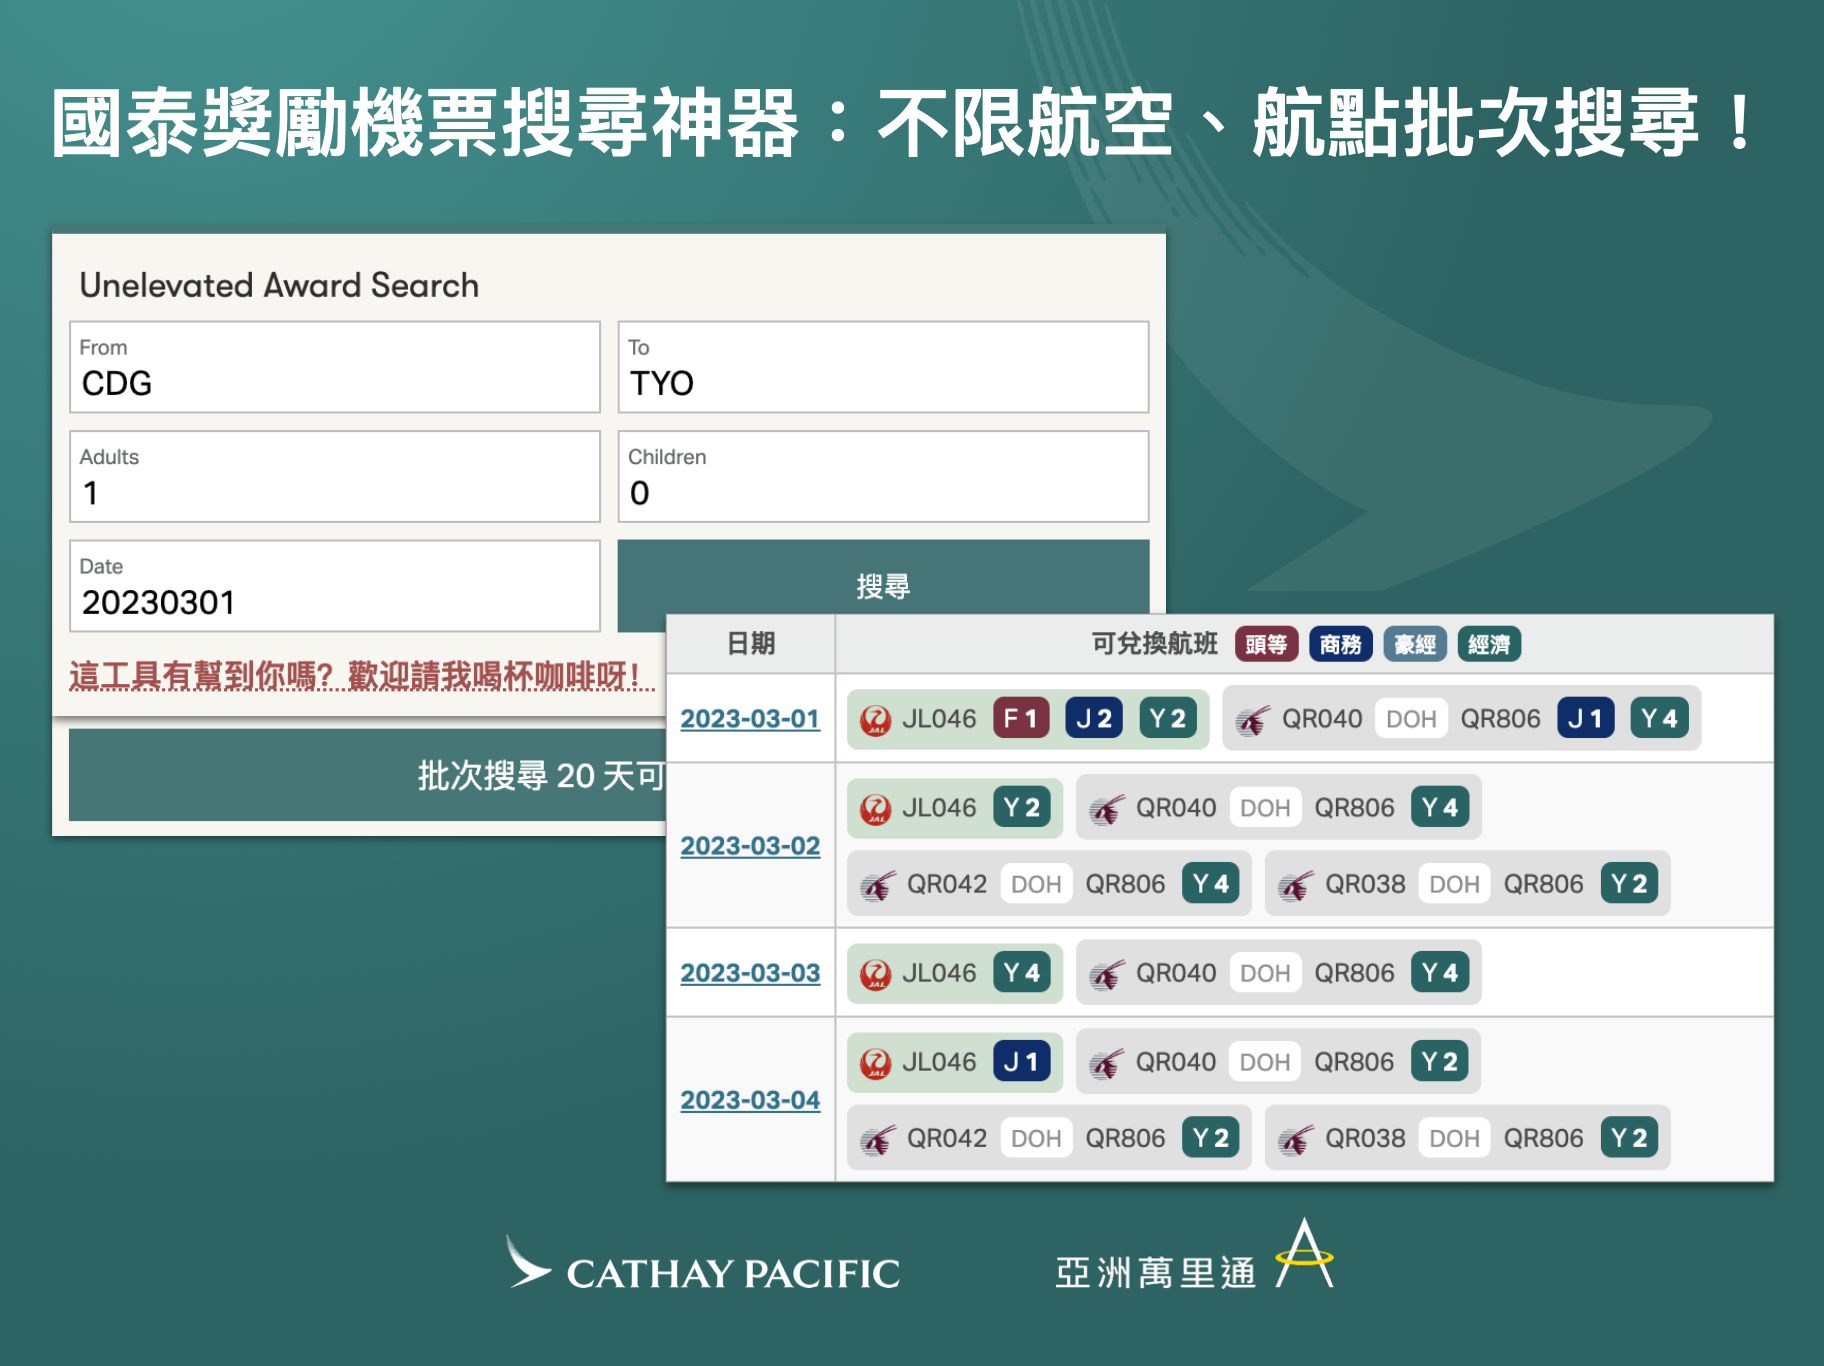
Task: Click the J 1 badge on the QR806 itinerary
Action: pyautogui.click(x=1586, y=718)
